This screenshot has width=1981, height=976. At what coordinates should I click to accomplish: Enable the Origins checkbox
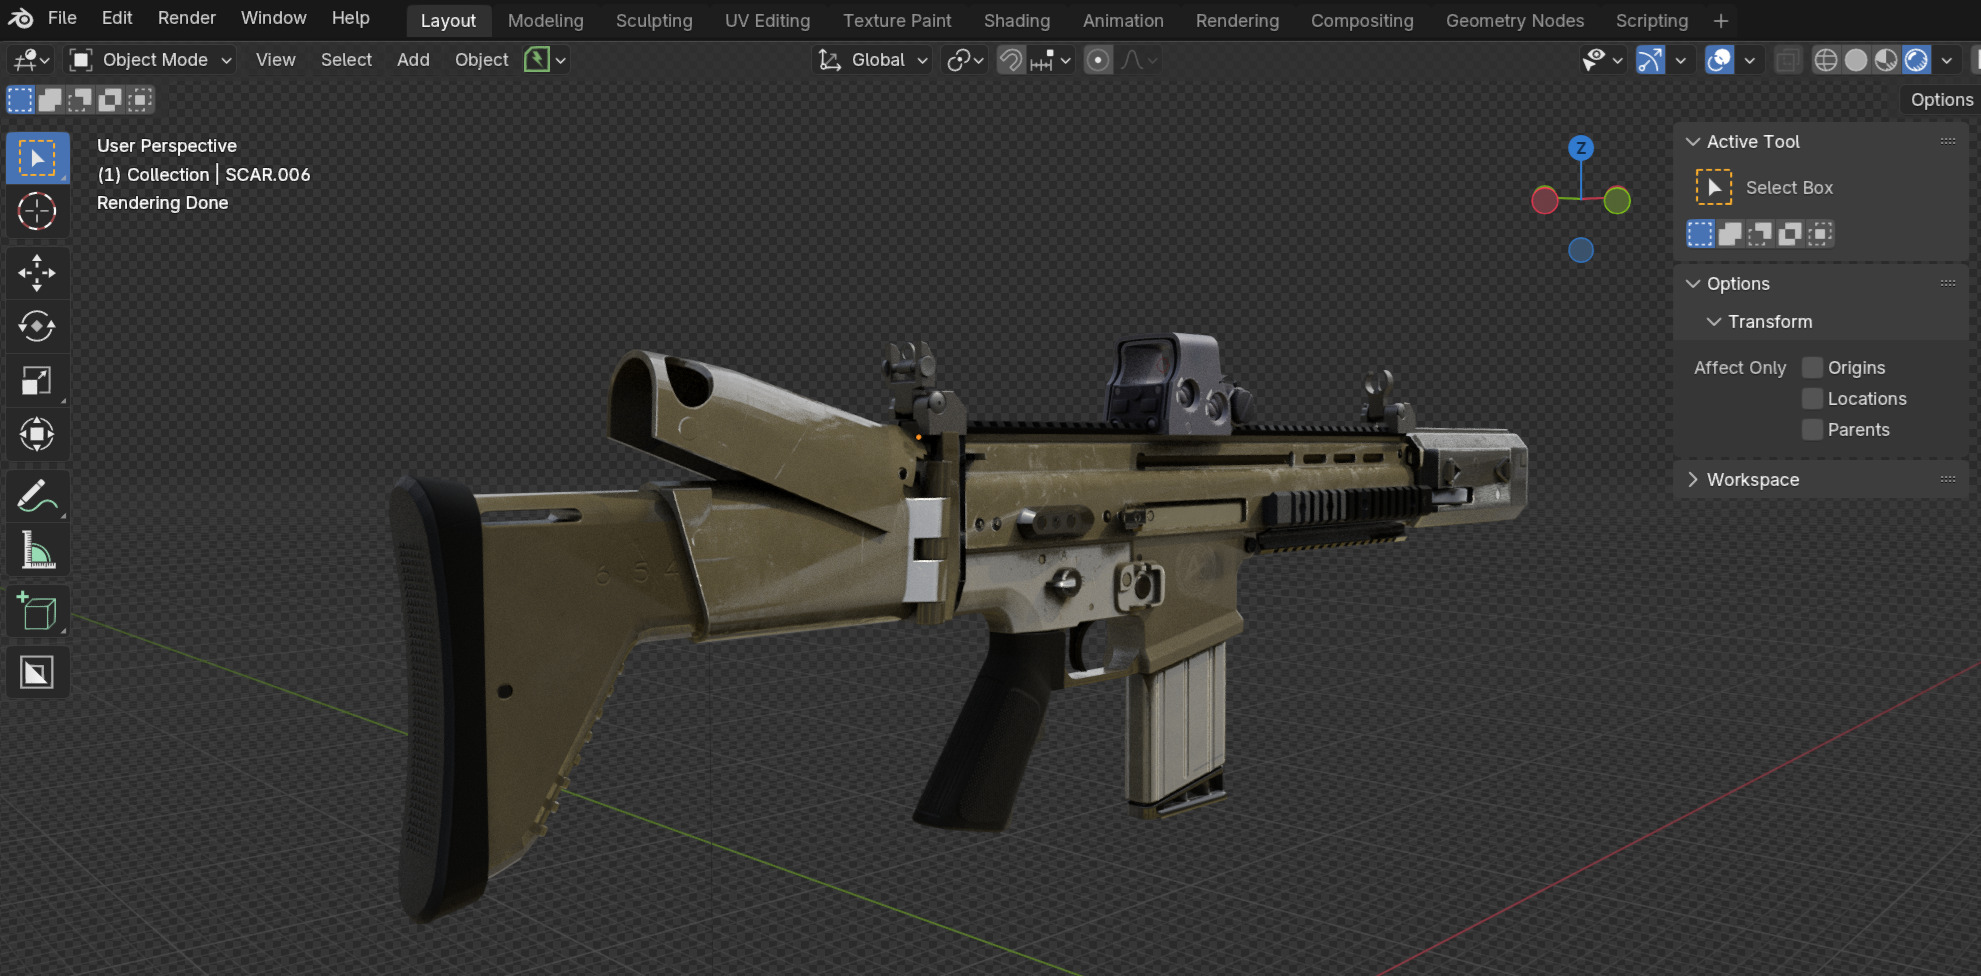click(x=1812, y=368)
